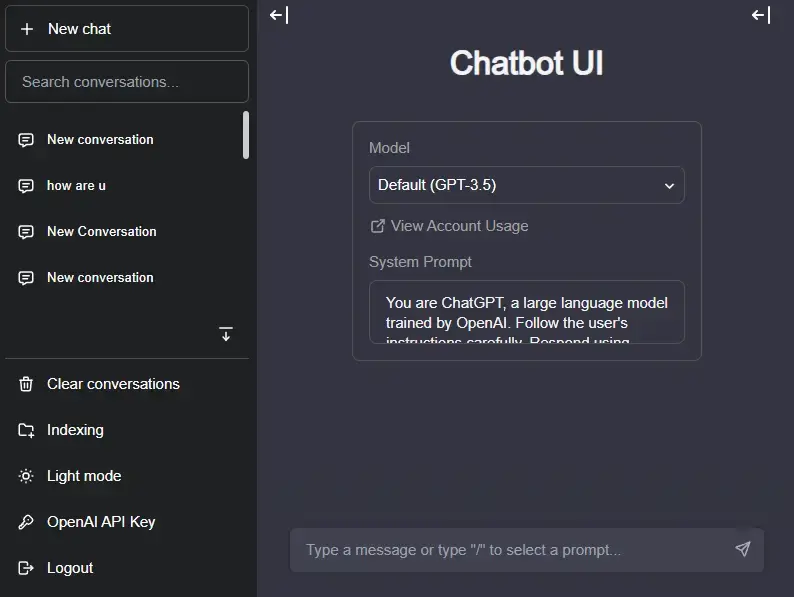Click the Indexing folder icon

click(x=26, y=430)
